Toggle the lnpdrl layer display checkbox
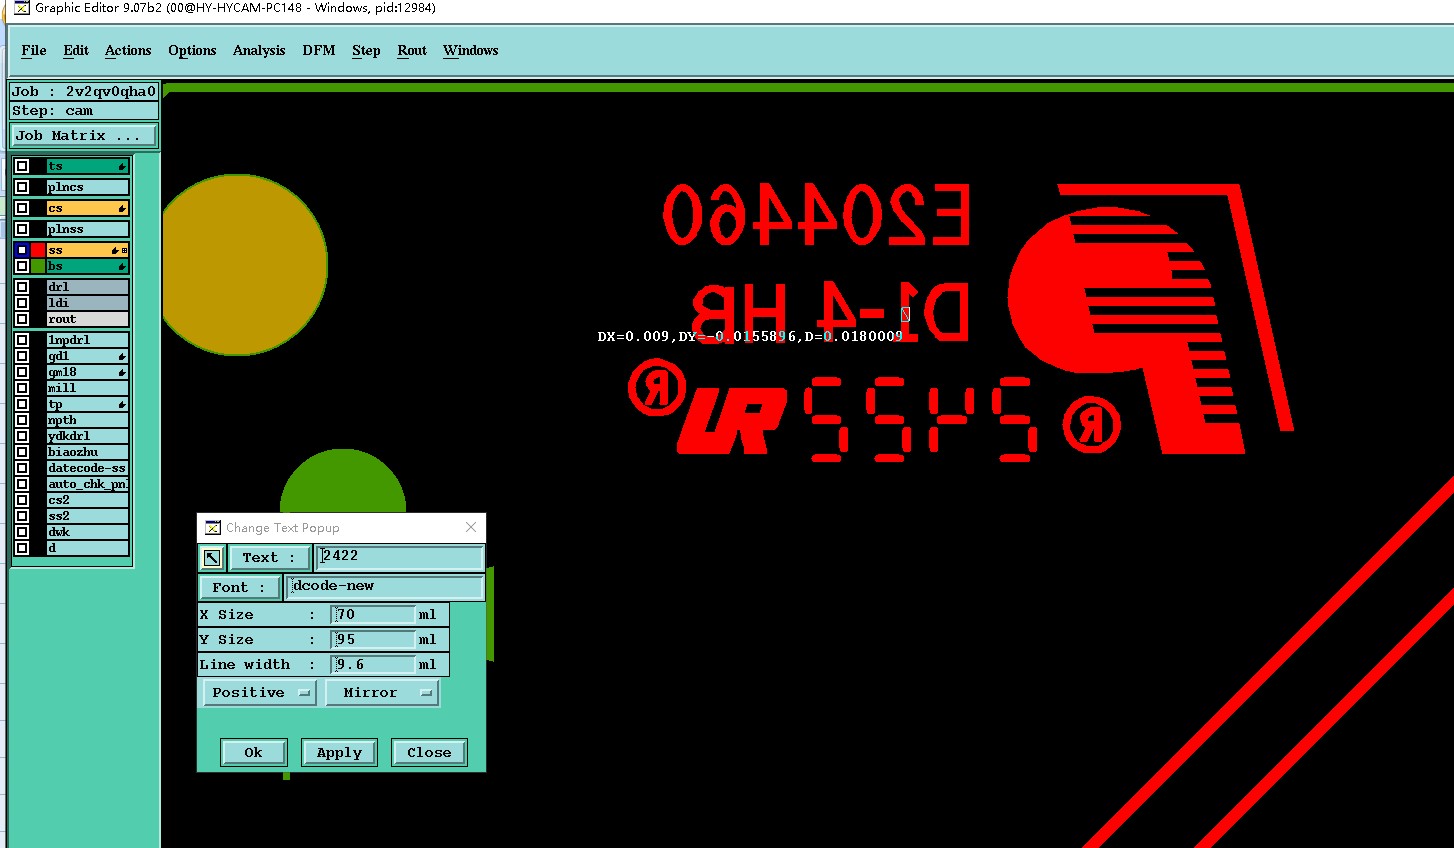This screenshot has height=848, width=1454. [x=22, y=340]
